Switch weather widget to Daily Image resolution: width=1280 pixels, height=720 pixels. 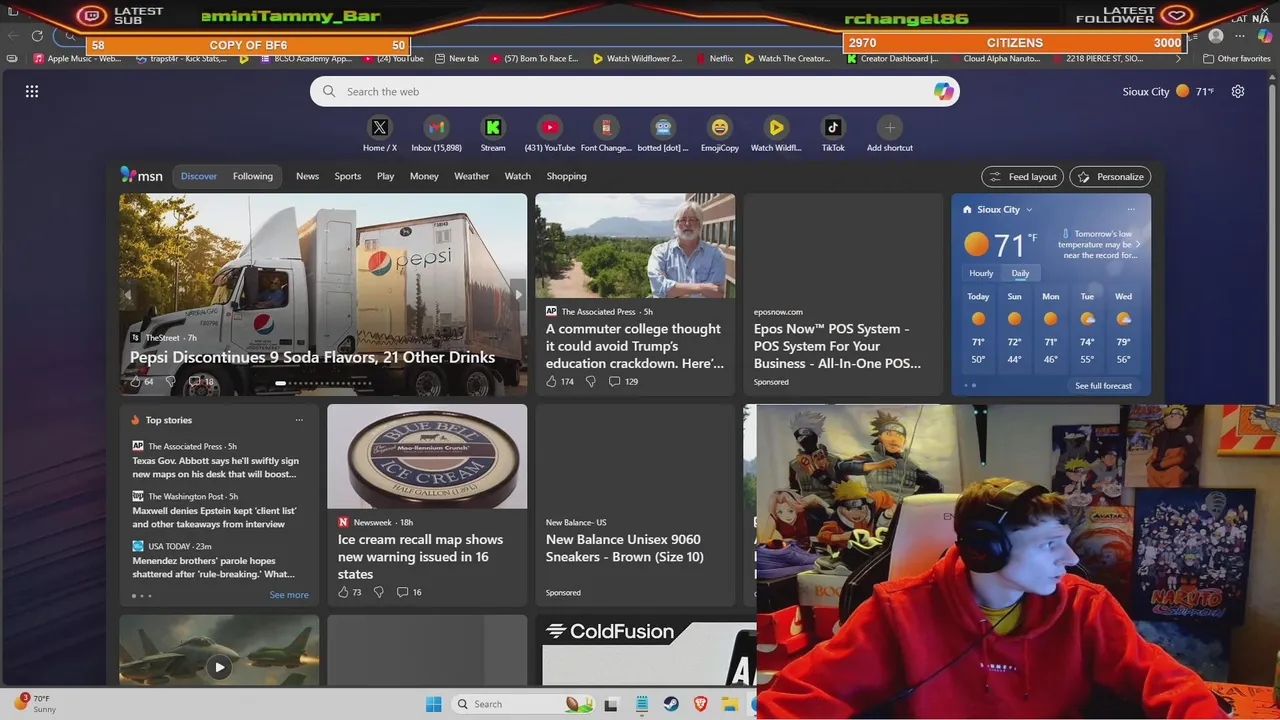[x=1020, y=273]
